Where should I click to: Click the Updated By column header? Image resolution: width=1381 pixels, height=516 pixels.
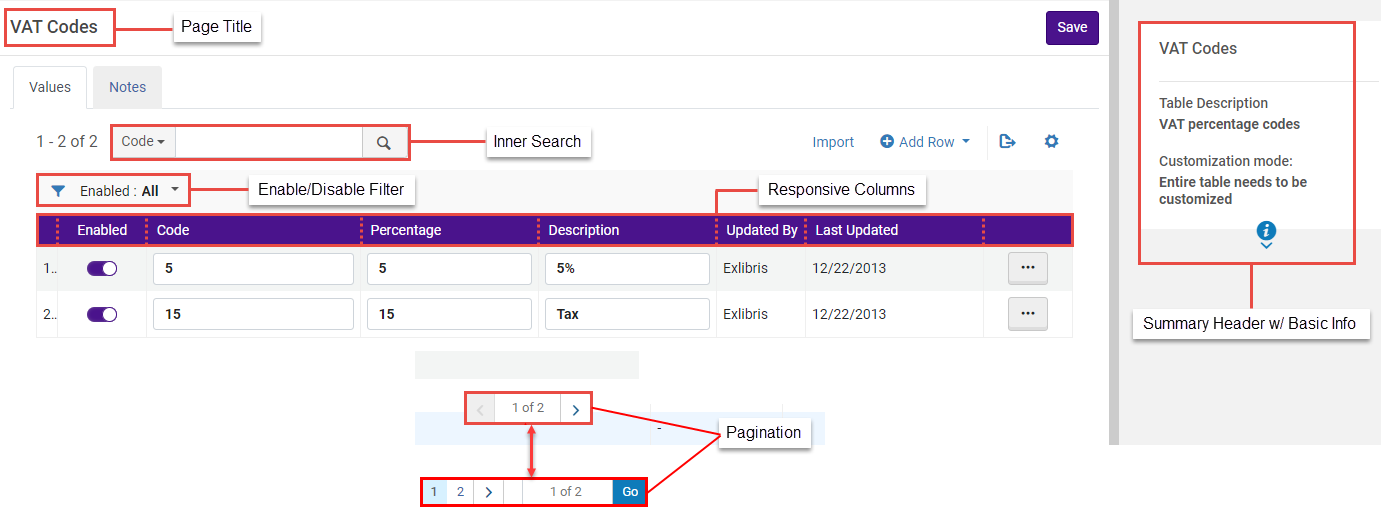pos(762,230)
